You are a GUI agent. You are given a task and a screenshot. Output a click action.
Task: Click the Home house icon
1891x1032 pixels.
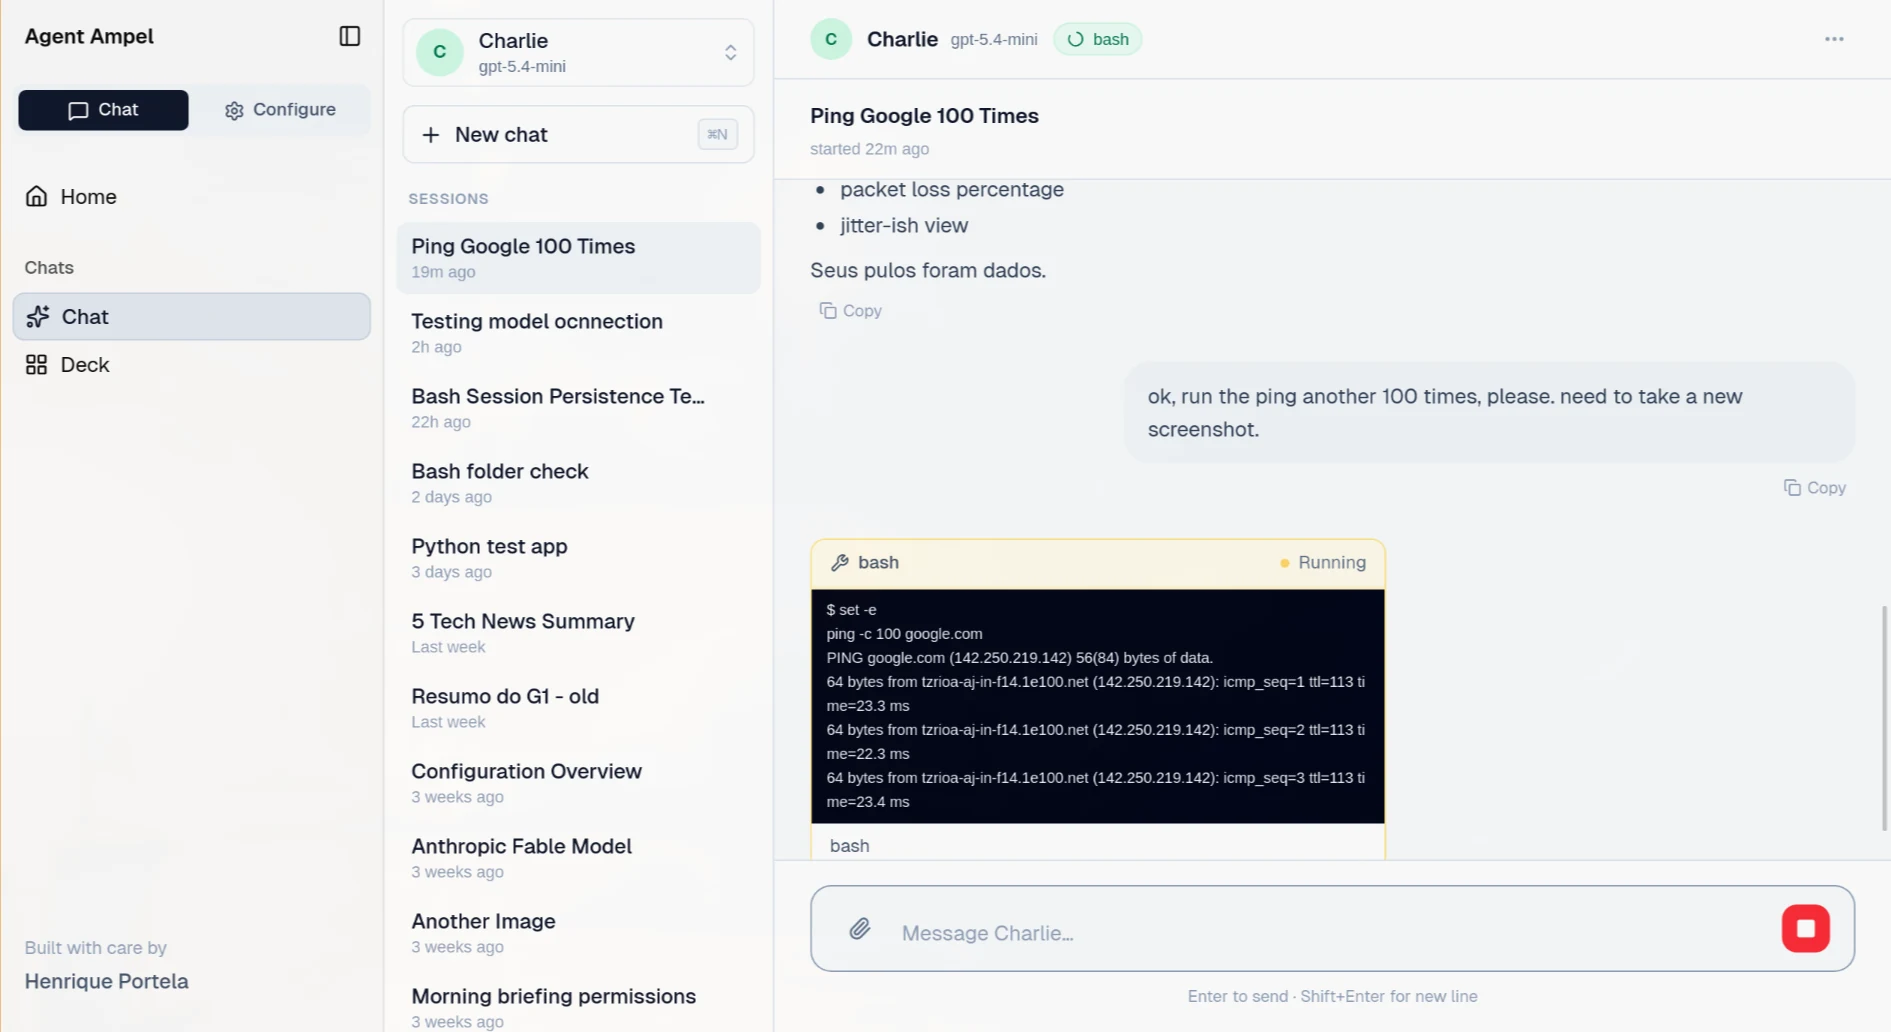tap(37, 196)
